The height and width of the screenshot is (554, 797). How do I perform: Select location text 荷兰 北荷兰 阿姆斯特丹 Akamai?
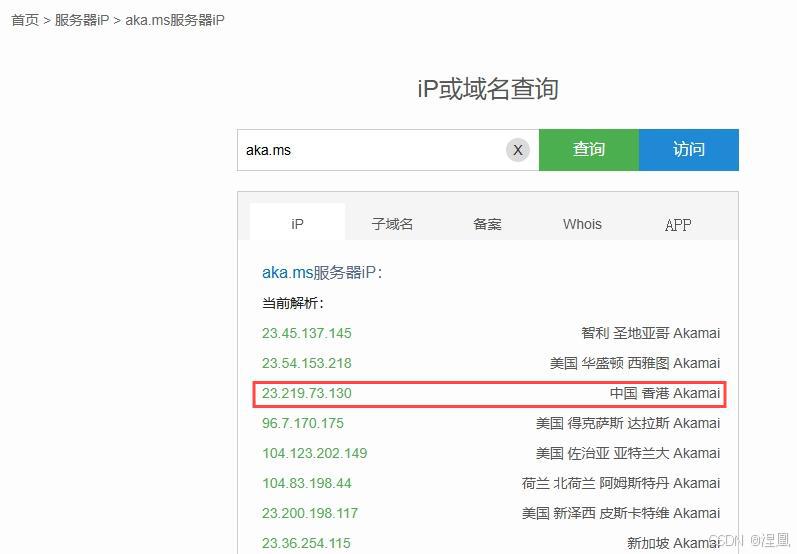click(621, 483)
